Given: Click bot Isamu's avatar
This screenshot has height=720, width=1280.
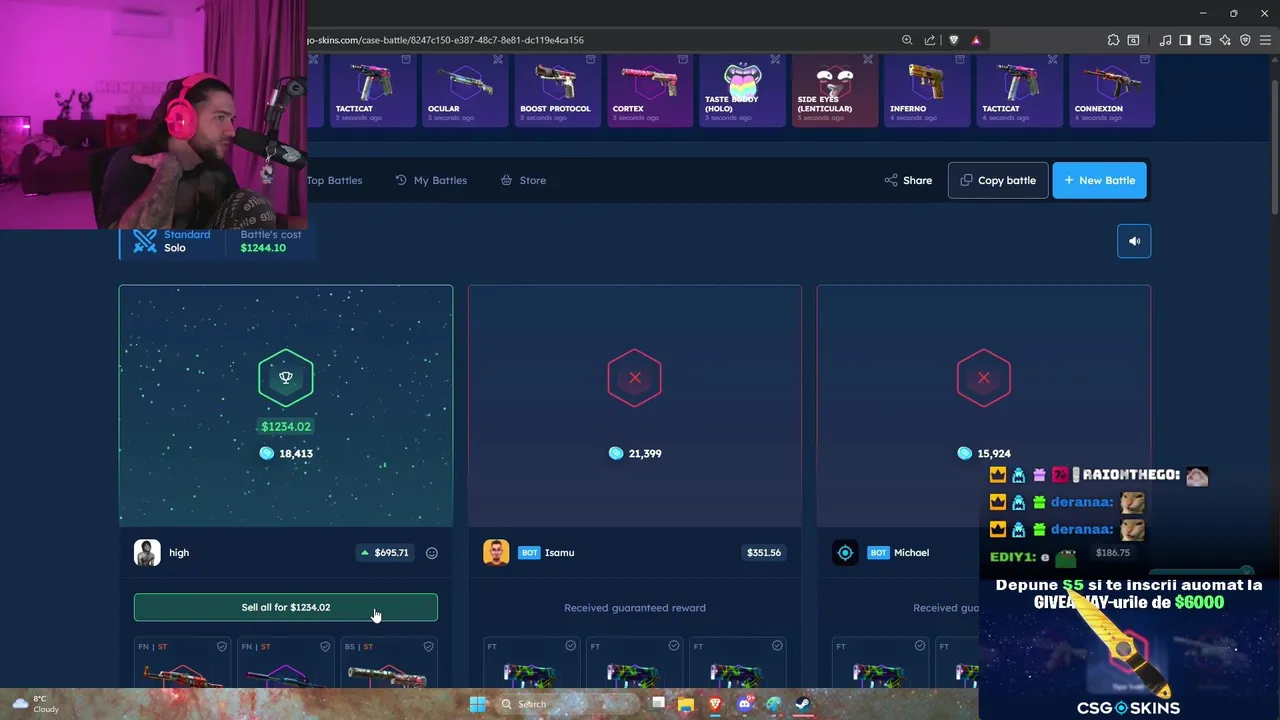Looking at the screenshot, I should coord(496,553).
